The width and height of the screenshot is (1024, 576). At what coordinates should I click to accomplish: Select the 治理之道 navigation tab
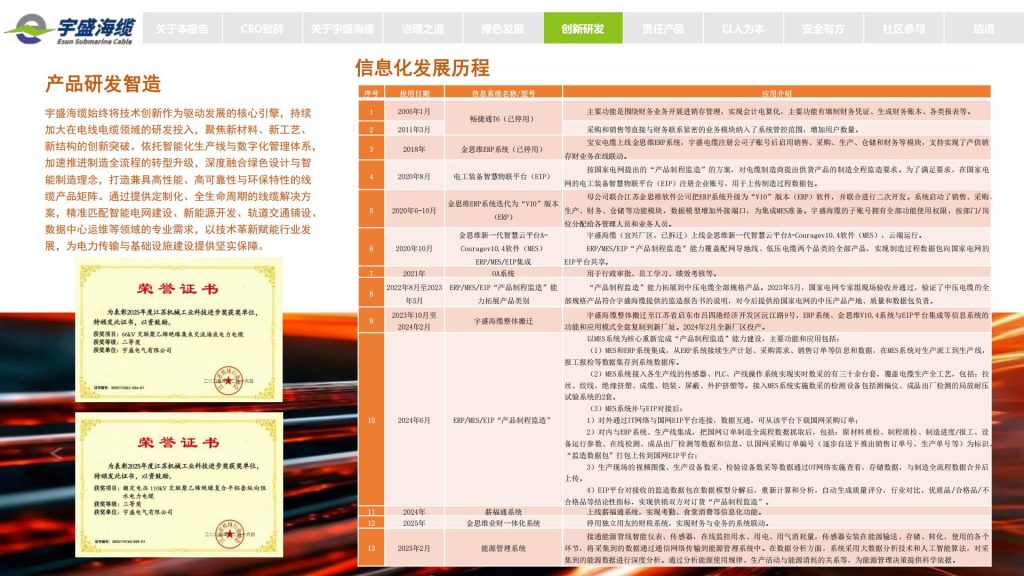pos(423,29)
